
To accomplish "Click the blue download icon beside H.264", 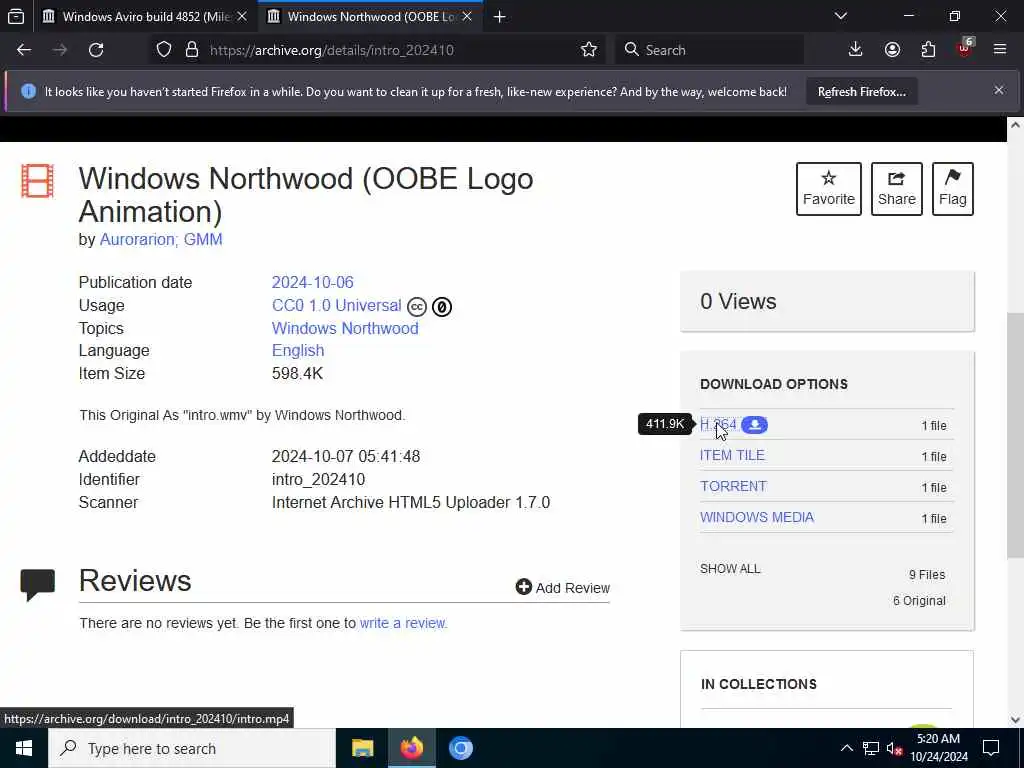I will (x=754, y=424).
